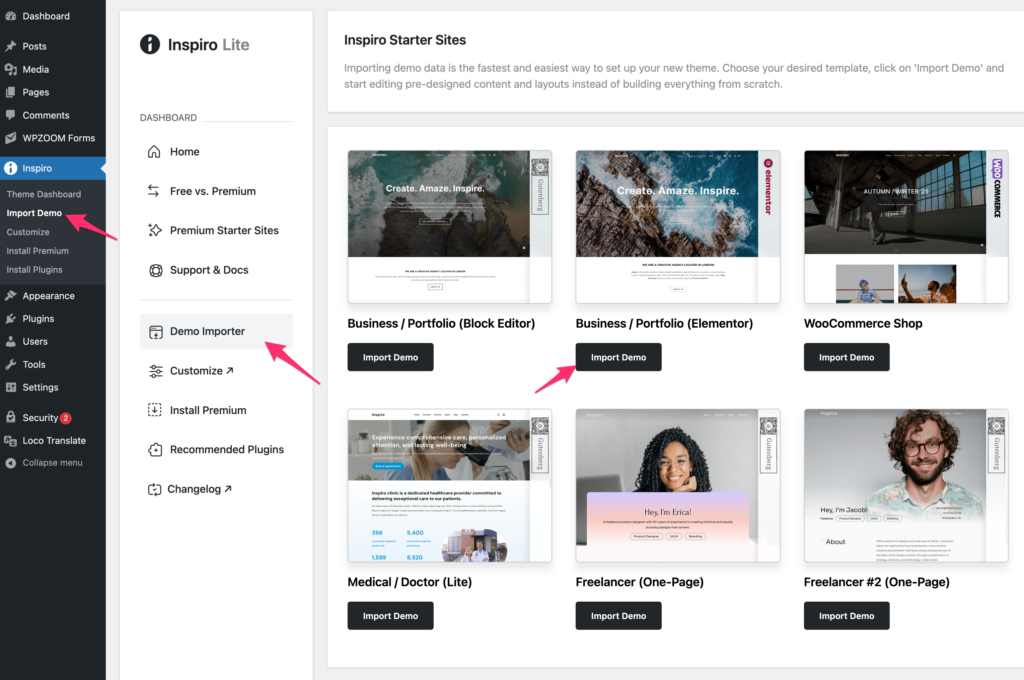Click the Home house icon

pyautogui.click(x=154, y=152)
